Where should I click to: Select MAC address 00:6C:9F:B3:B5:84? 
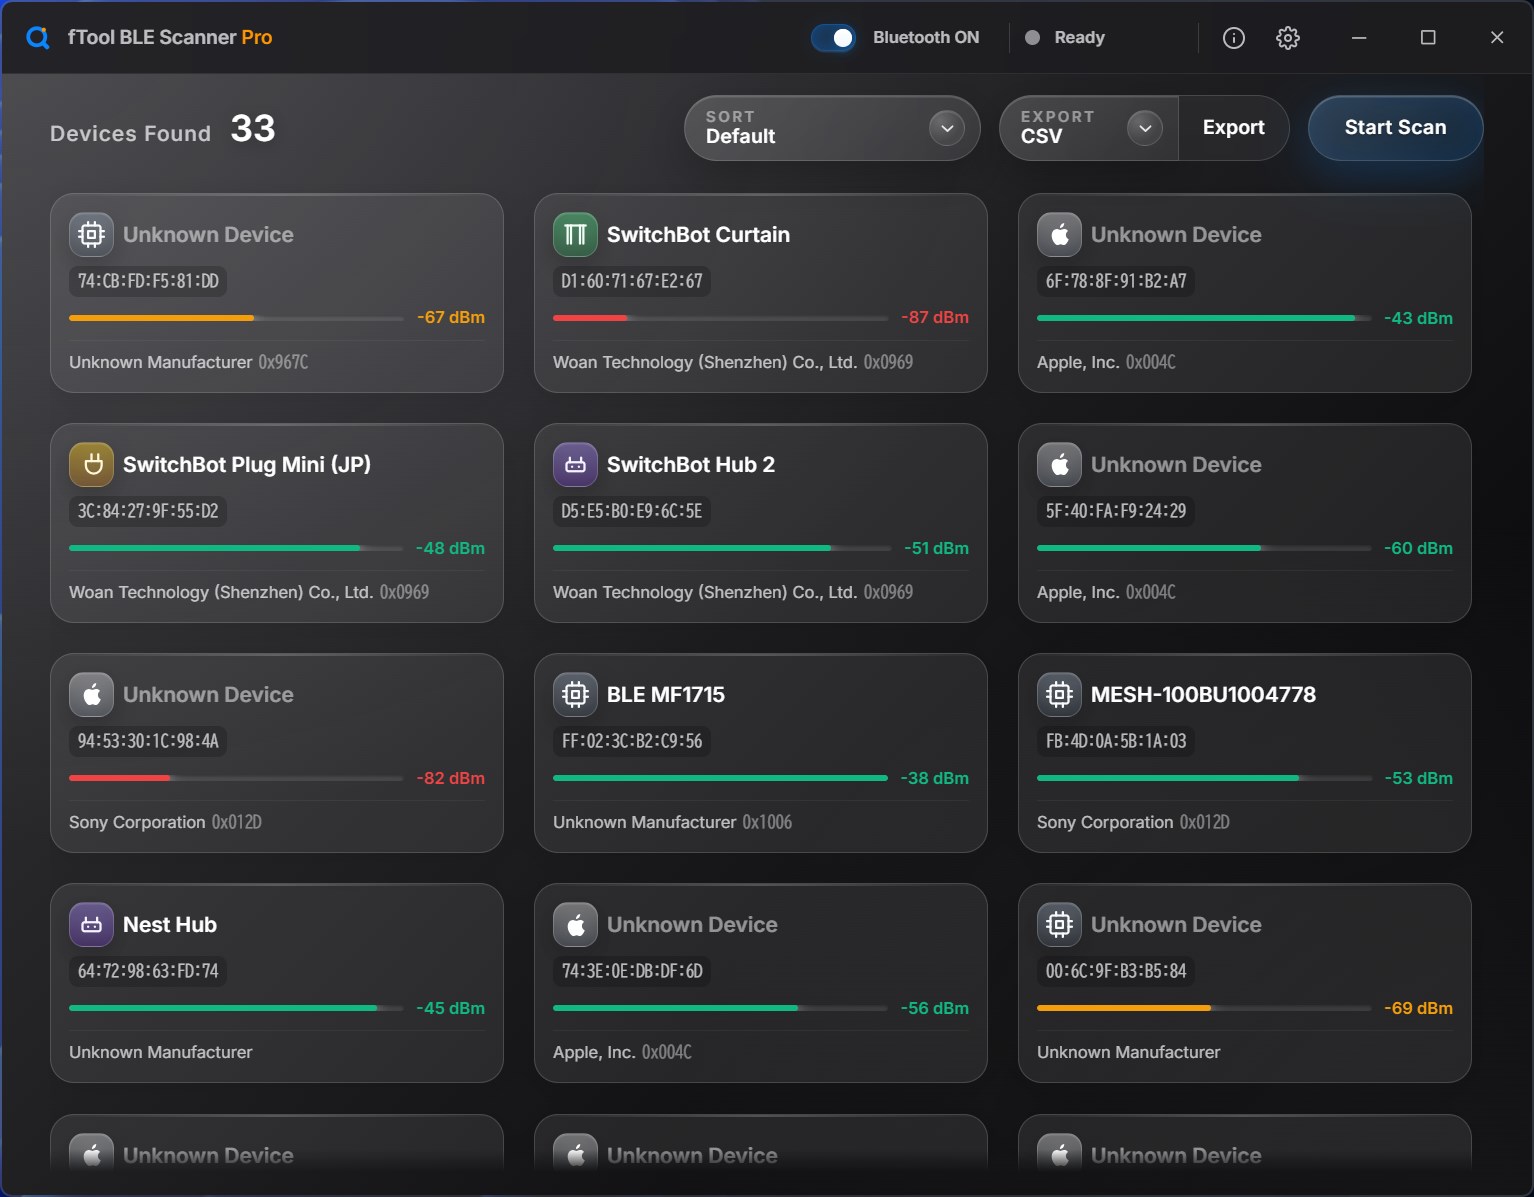(1116, 971)
